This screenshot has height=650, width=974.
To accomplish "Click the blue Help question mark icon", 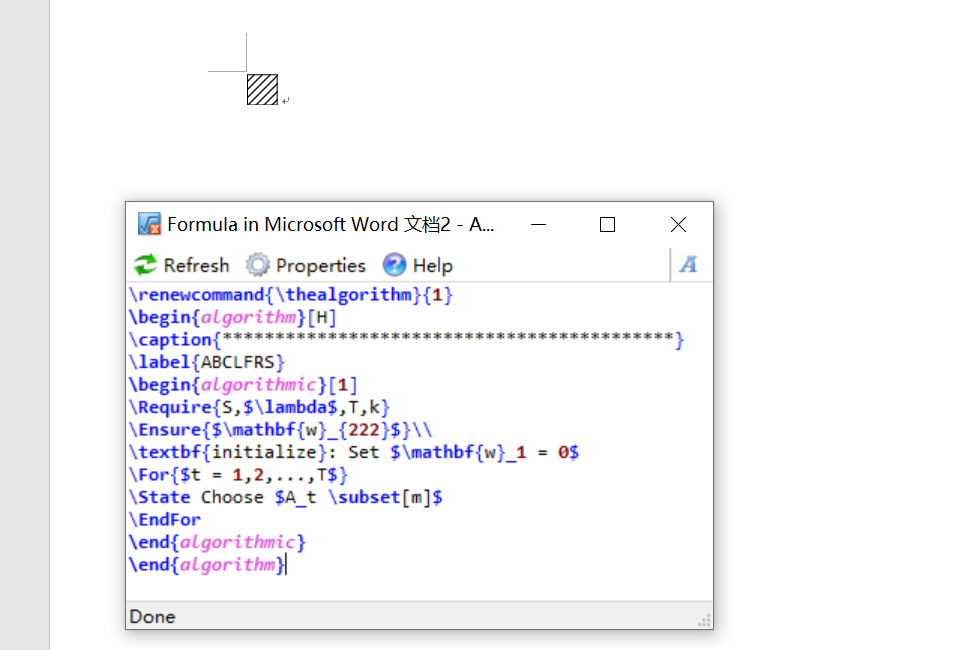I will [394, 265].
